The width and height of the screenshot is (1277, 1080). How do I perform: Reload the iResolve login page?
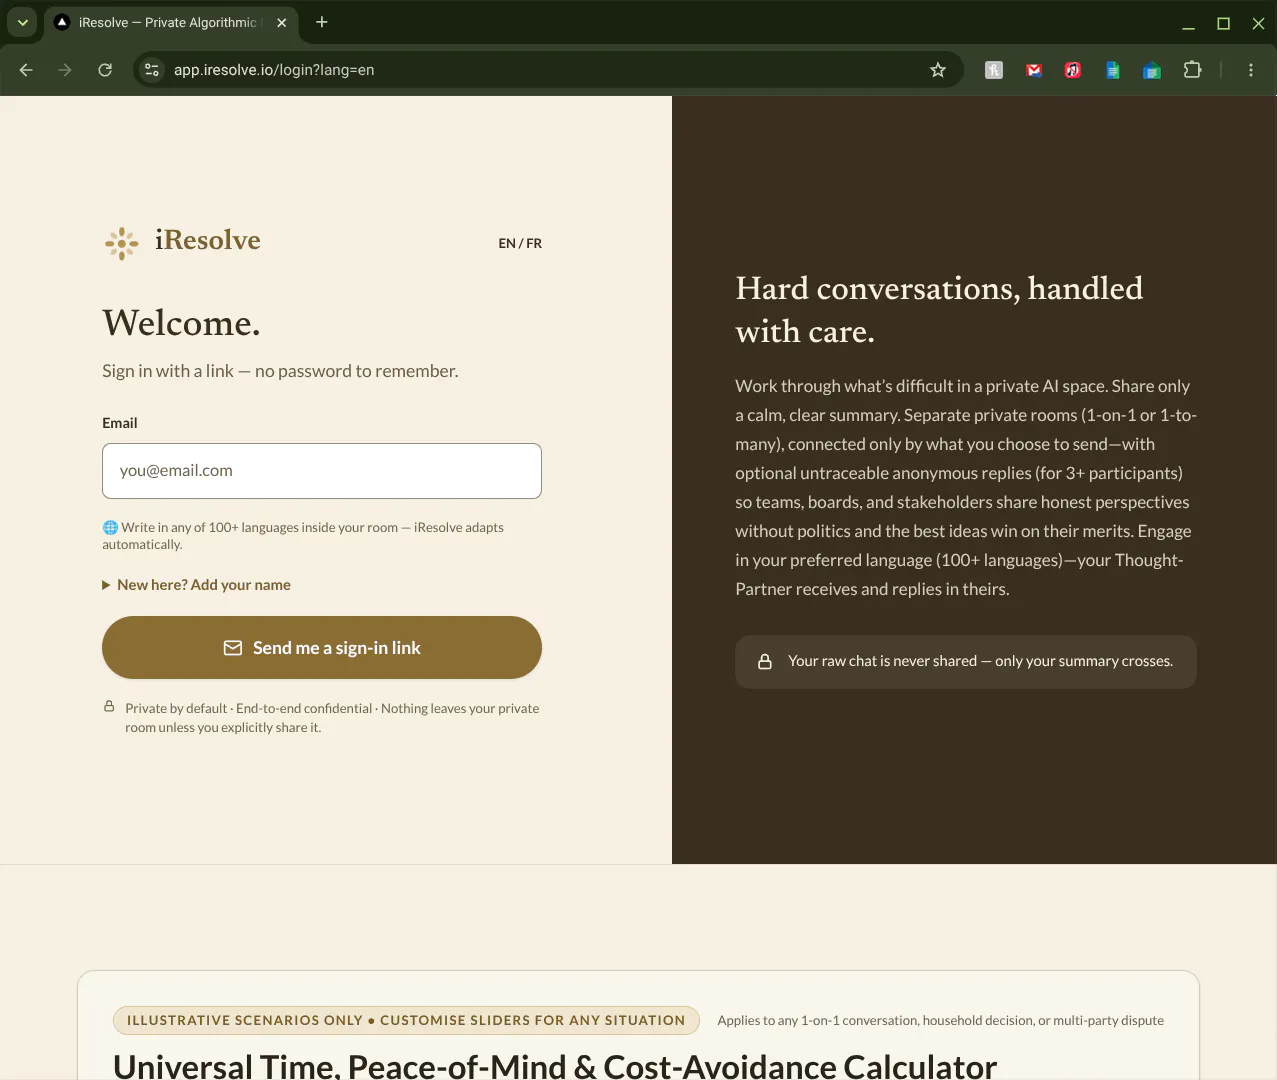[105, 70]
